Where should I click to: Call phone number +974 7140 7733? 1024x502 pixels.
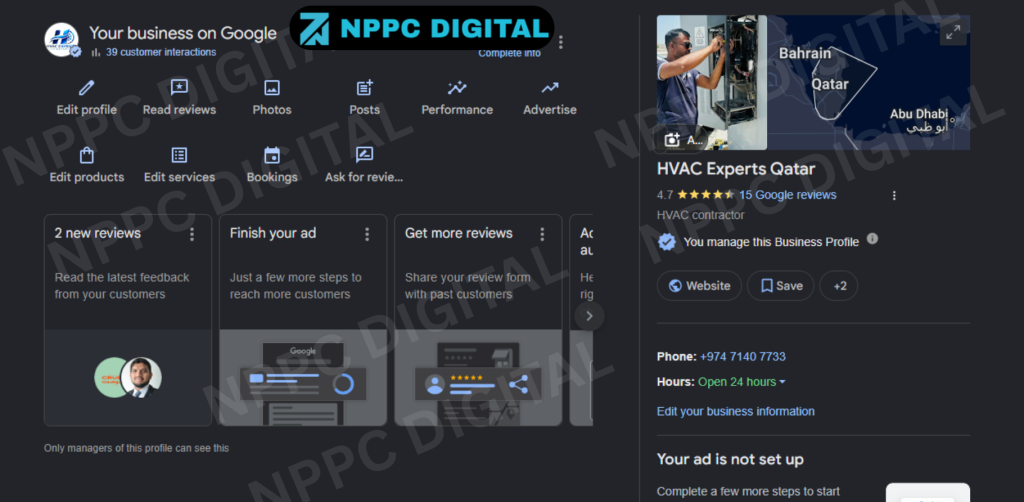point(743,357)
